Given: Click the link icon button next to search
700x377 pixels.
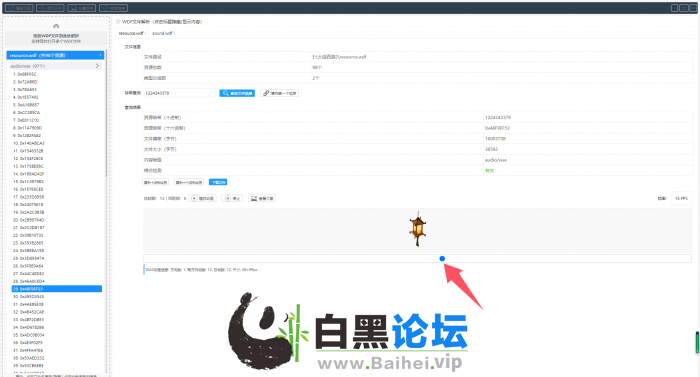Looking at the screenshot, I should click(x=279, y=93).
